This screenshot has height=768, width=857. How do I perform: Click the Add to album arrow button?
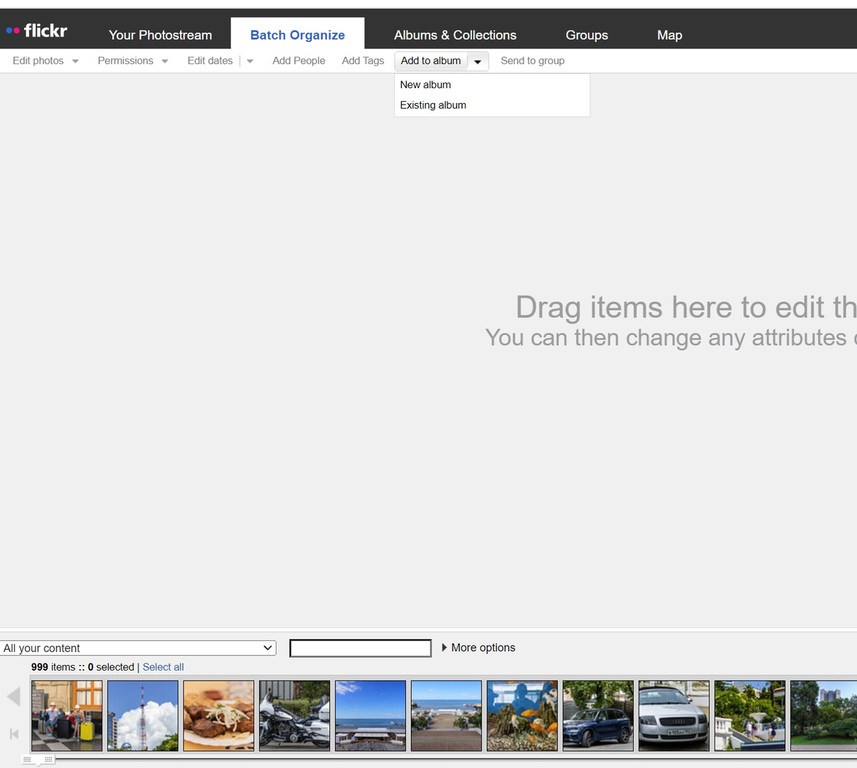click(478, 62)
